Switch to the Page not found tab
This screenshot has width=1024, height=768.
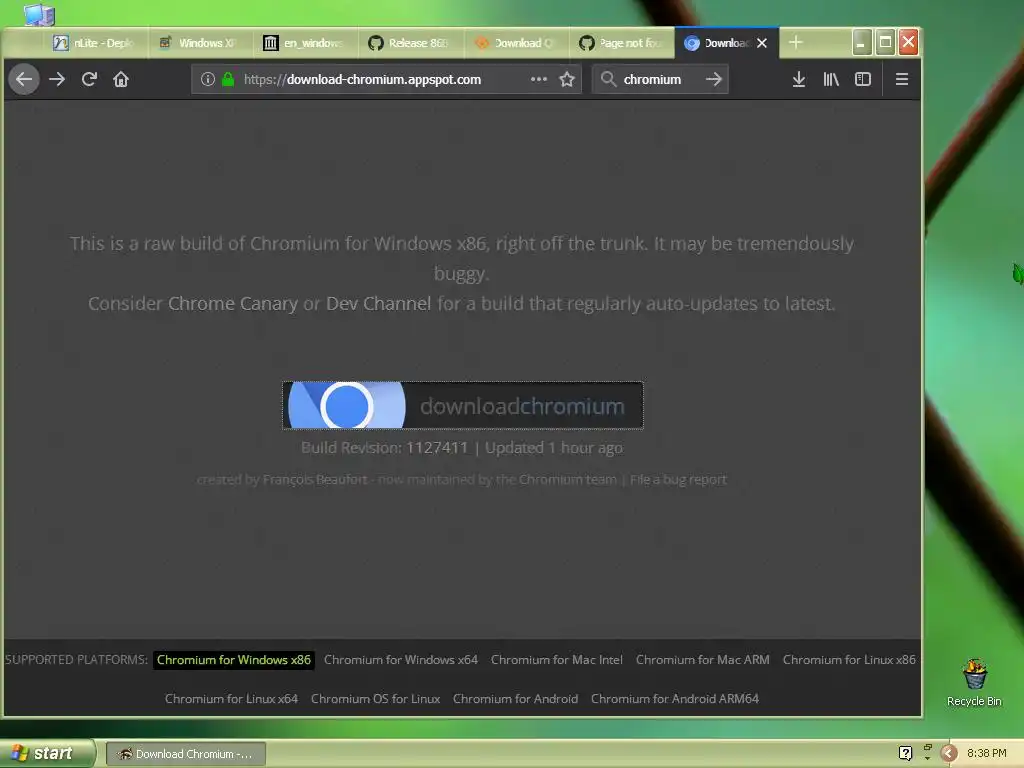pos(622,43)
